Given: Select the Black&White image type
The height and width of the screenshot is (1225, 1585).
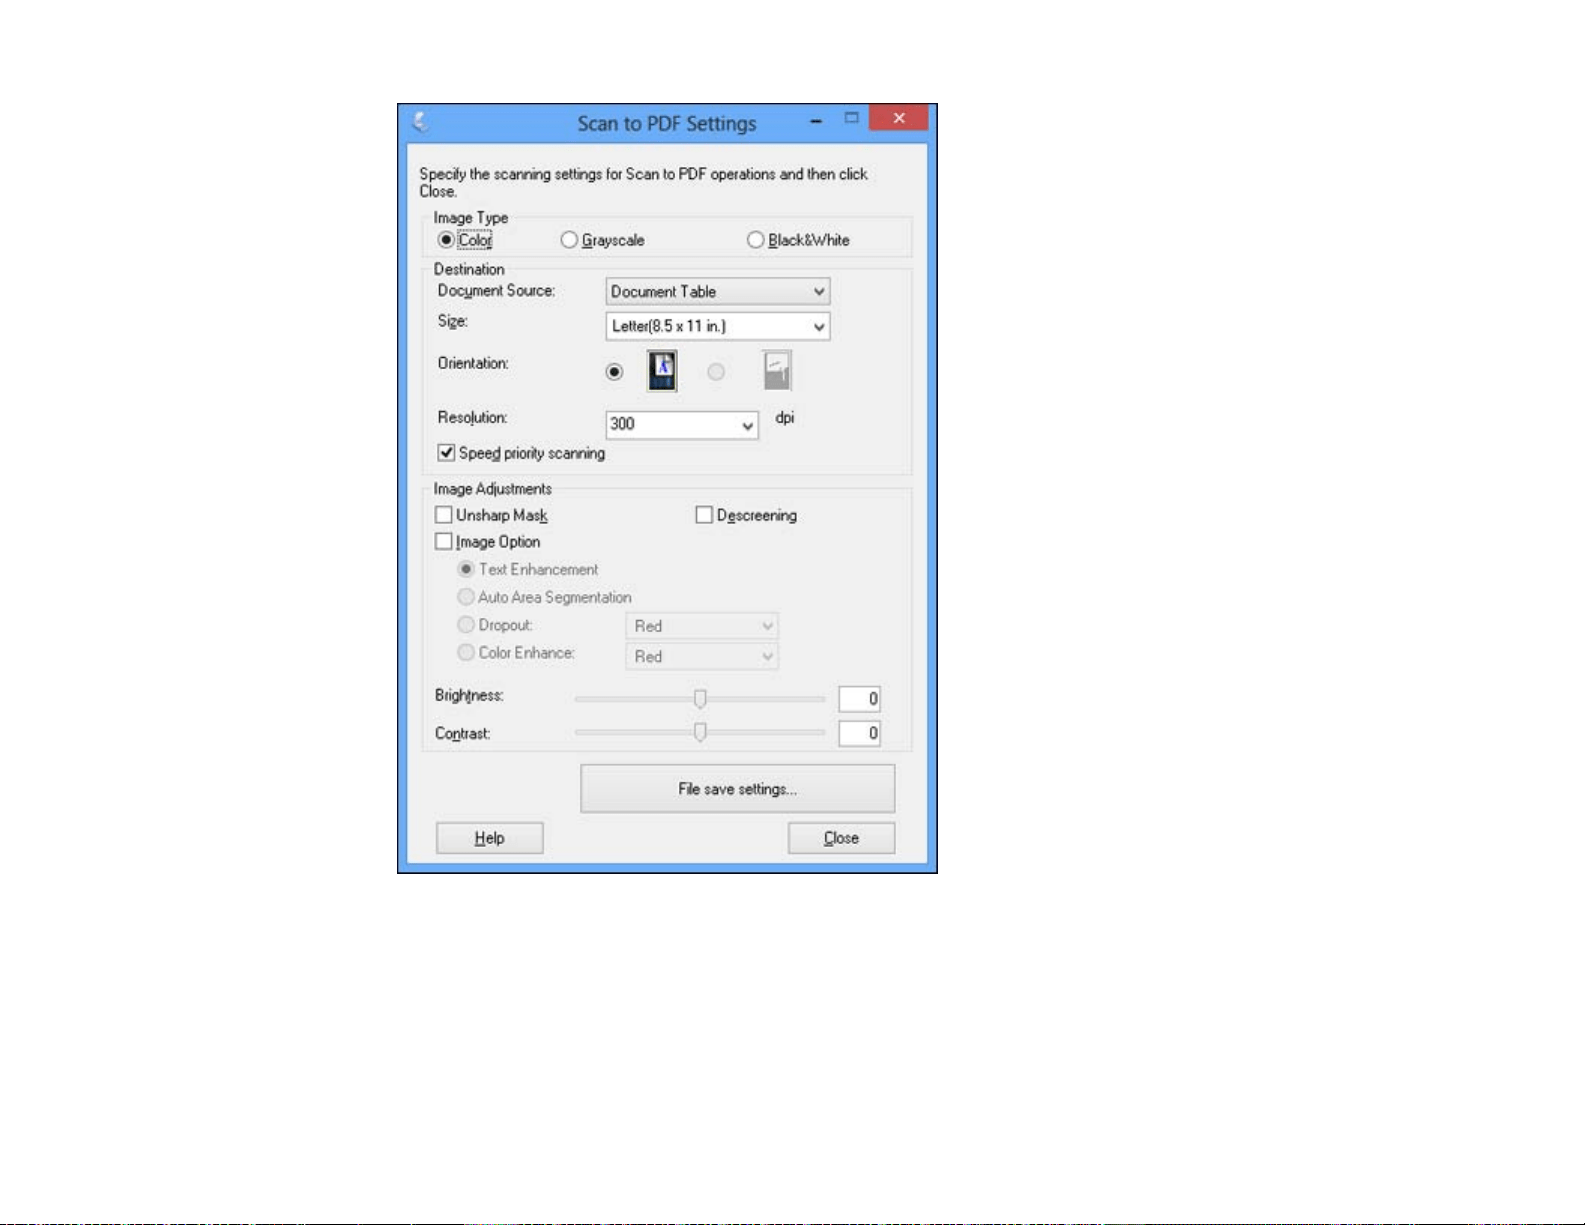Looking at the screenshot, I should coord(799,240).
